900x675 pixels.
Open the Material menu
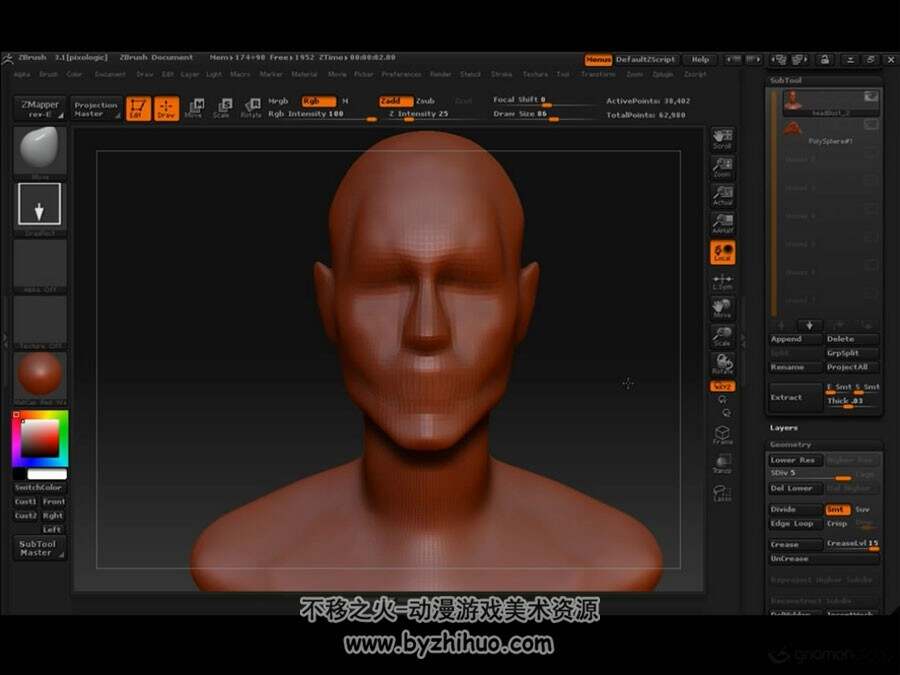[x=304, y=75]
